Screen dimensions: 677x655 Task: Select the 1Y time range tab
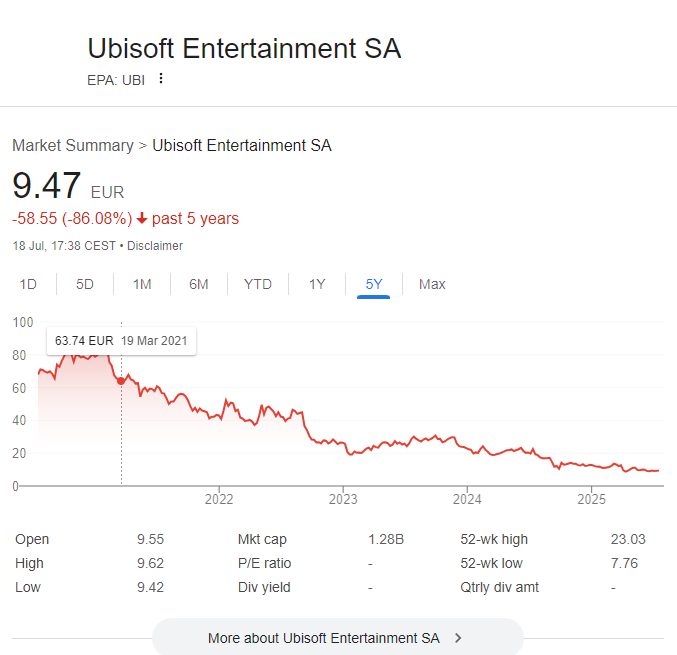tap(317, 284)
